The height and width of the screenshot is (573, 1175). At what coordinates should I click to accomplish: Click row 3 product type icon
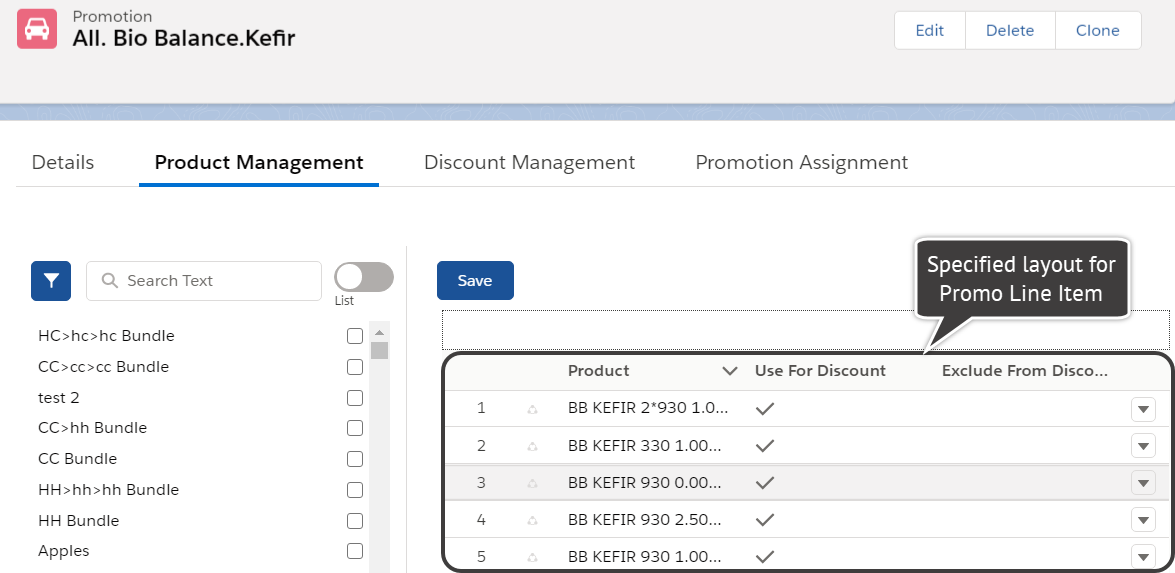tap(533, 483)
